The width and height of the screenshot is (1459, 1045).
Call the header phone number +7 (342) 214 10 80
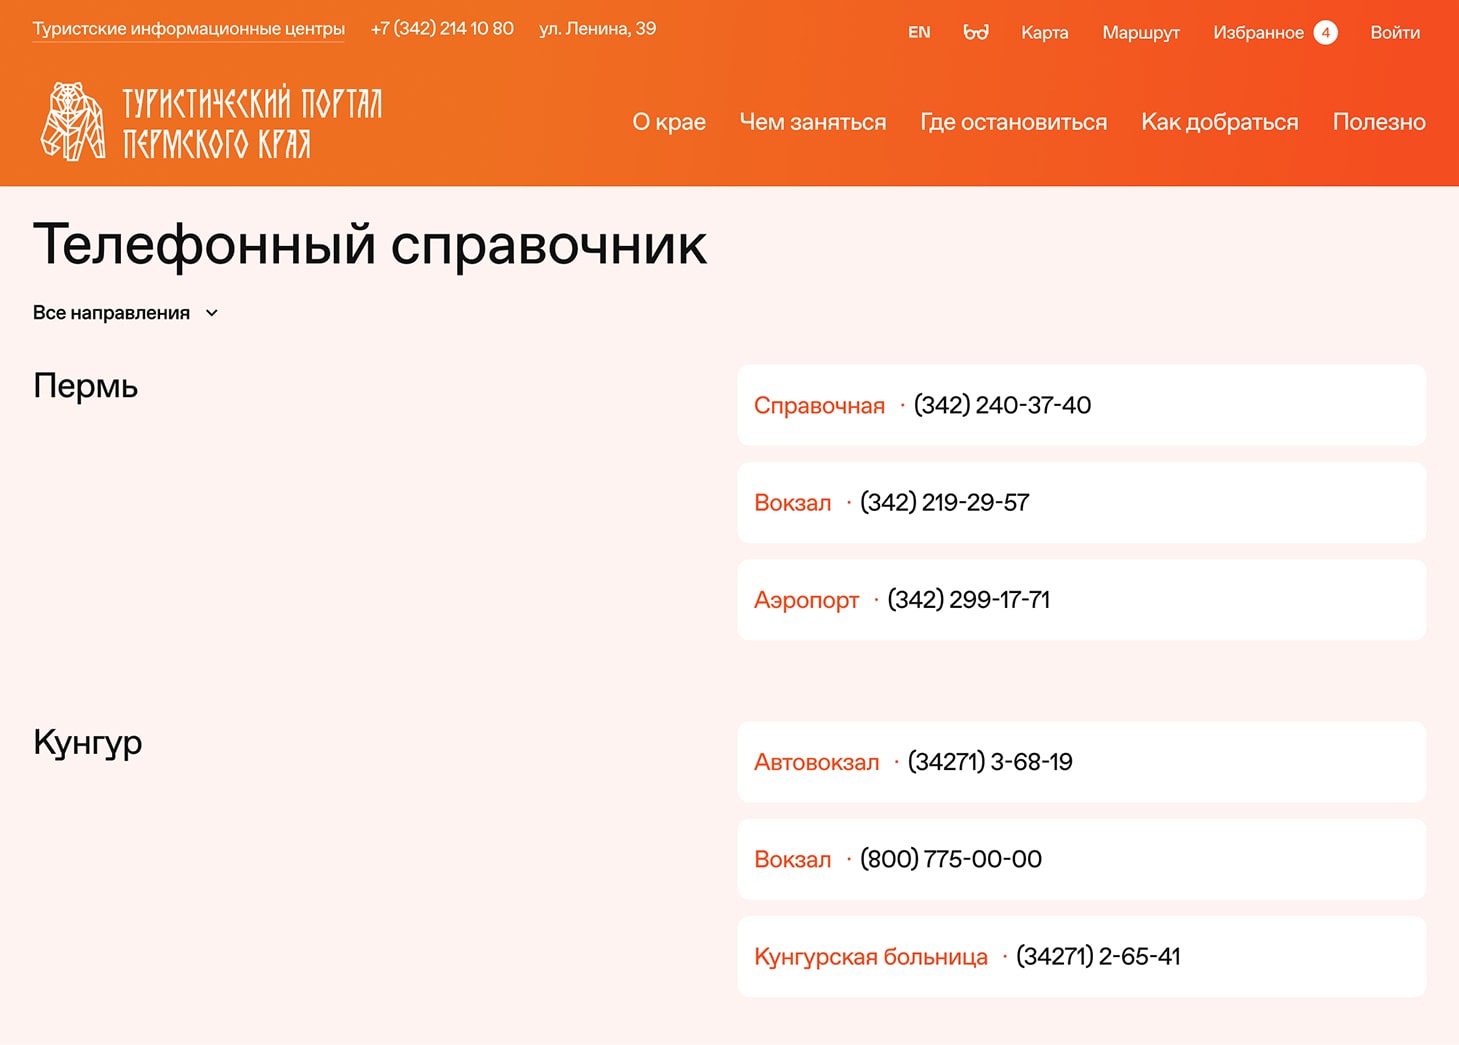tap(442, 29)
